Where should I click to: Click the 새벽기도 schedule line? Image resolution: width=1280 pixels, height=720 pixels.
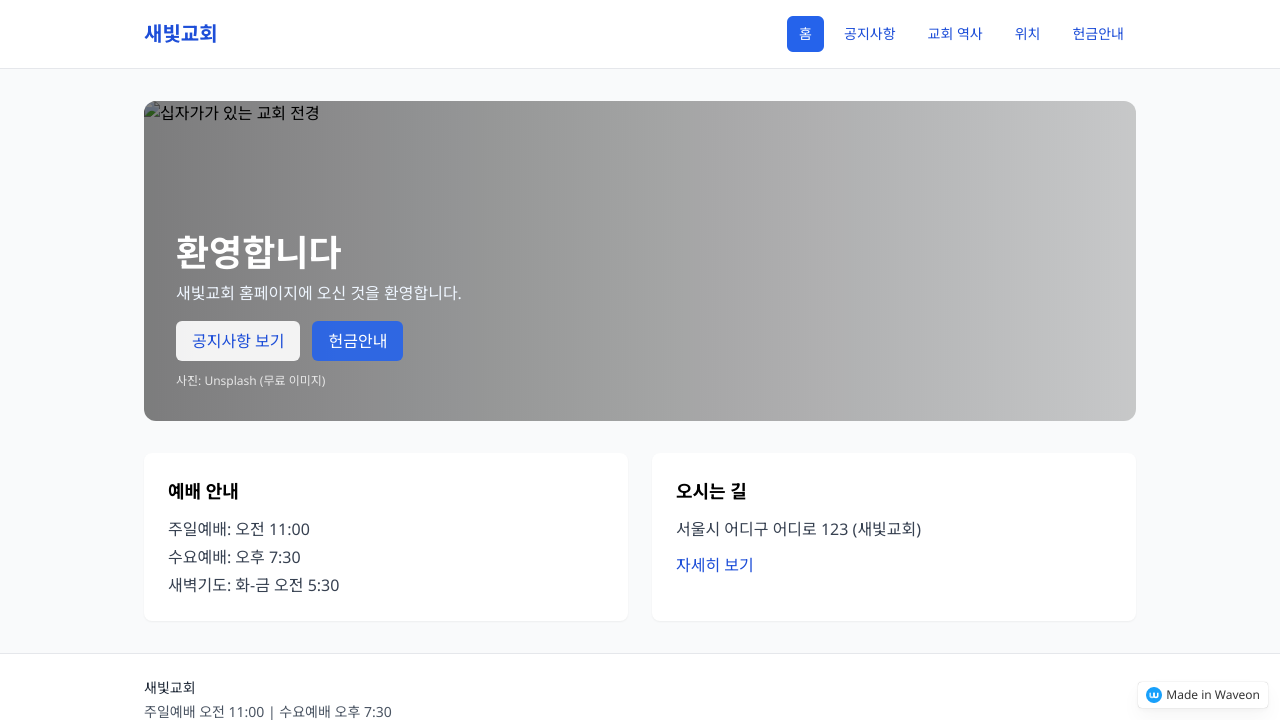pos(254,585)
